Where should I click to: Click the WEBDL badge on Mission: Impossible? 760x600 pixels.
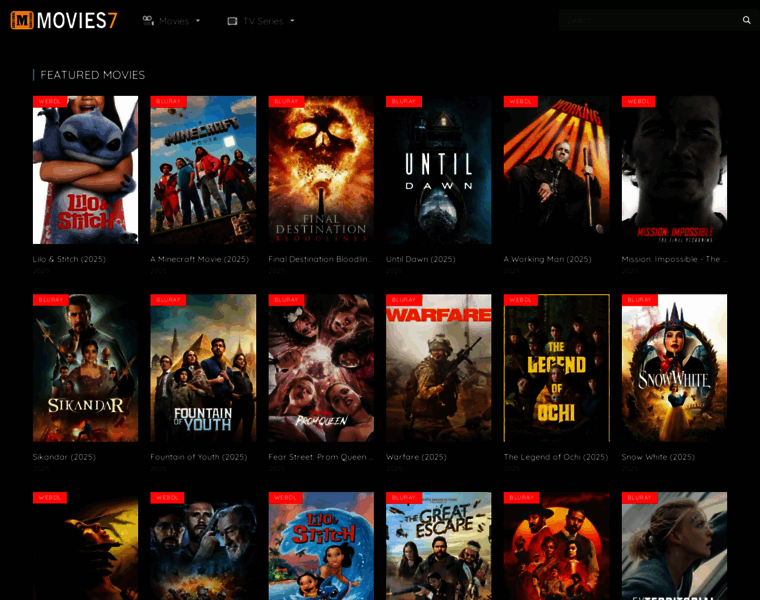click(638, 101)
